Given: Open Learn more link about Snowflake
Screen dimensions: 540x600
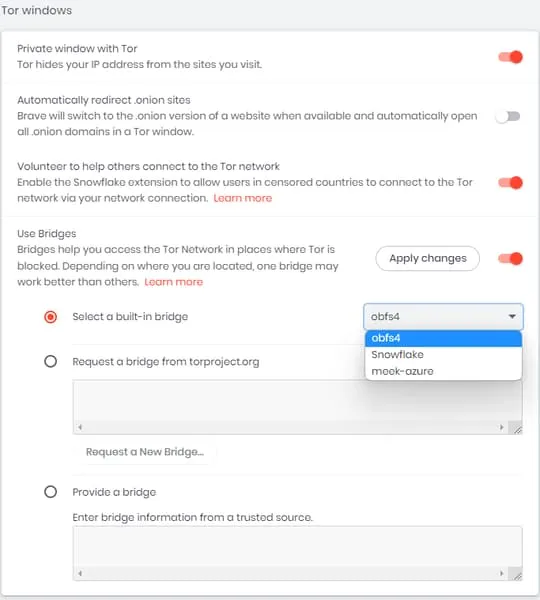Looking at the screenshot, I should click(243, 198).
